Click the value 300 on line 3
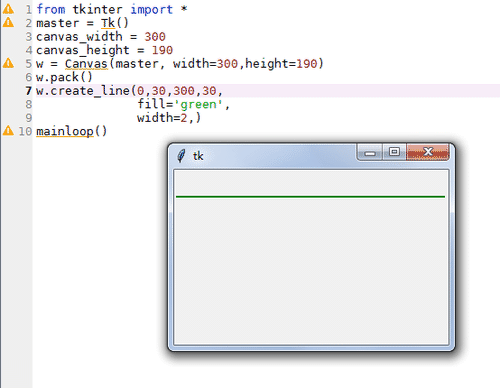The image size is (500, 388). point(155,37)
